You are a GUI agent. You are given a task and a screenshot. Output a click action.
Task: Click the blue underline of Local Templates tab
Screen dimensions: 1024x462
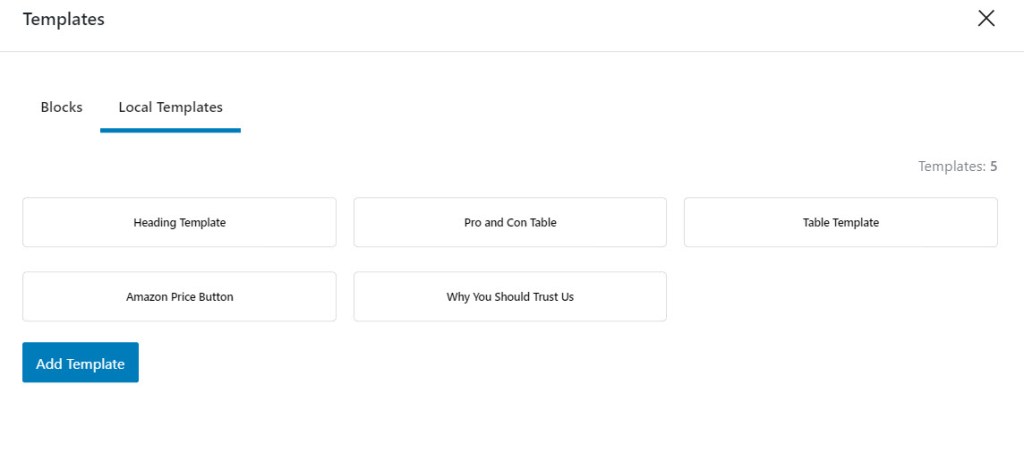tap(170, 131)
